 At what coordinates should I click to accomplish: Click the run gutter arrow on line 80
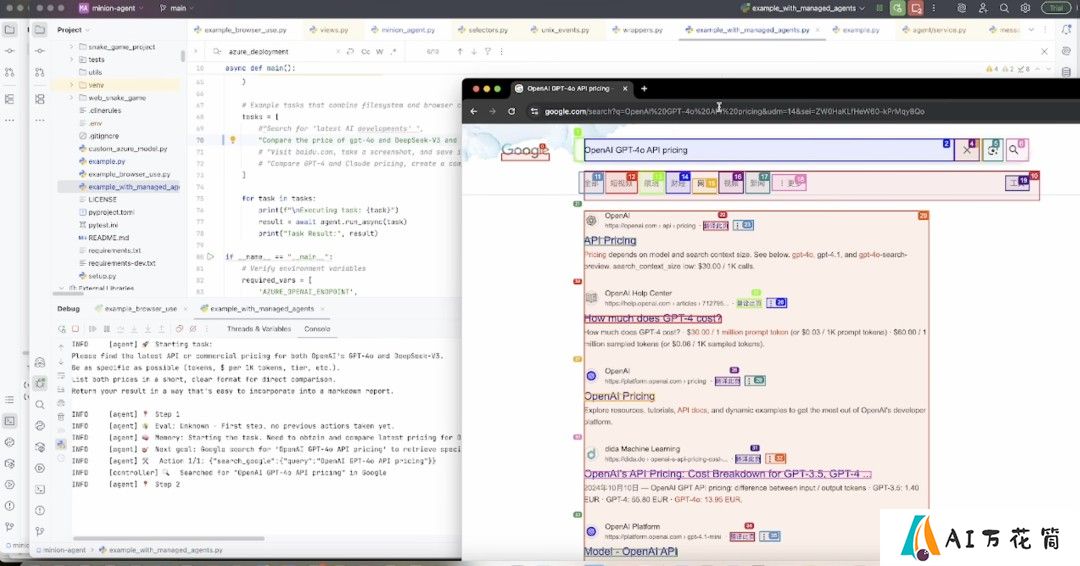211,256
